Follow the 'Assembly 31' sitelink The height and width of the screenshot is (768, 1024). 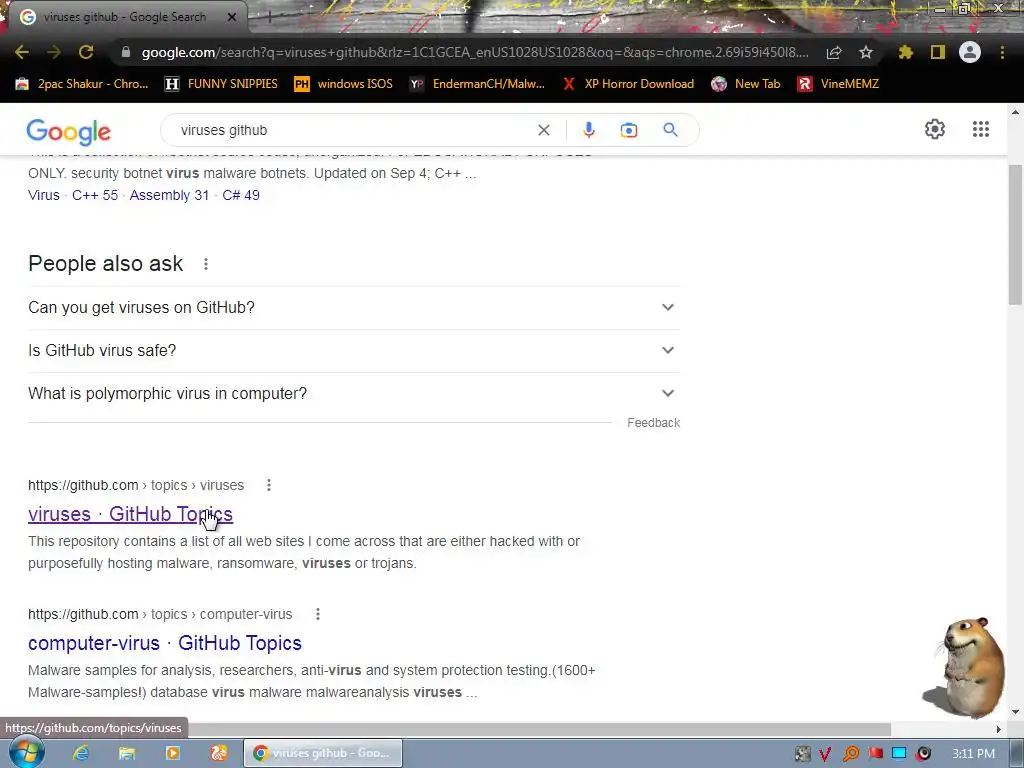pyautogui.click(x=169, y=195)
